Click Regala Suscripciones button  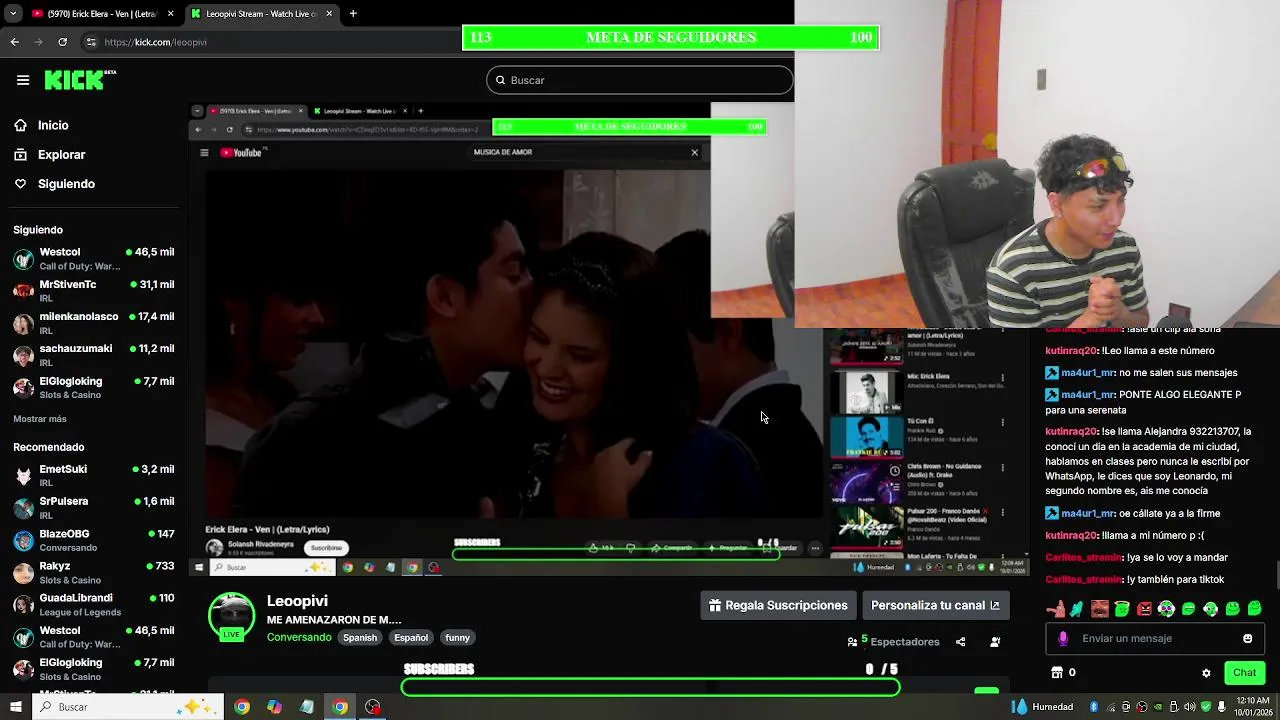coord(778,605)
